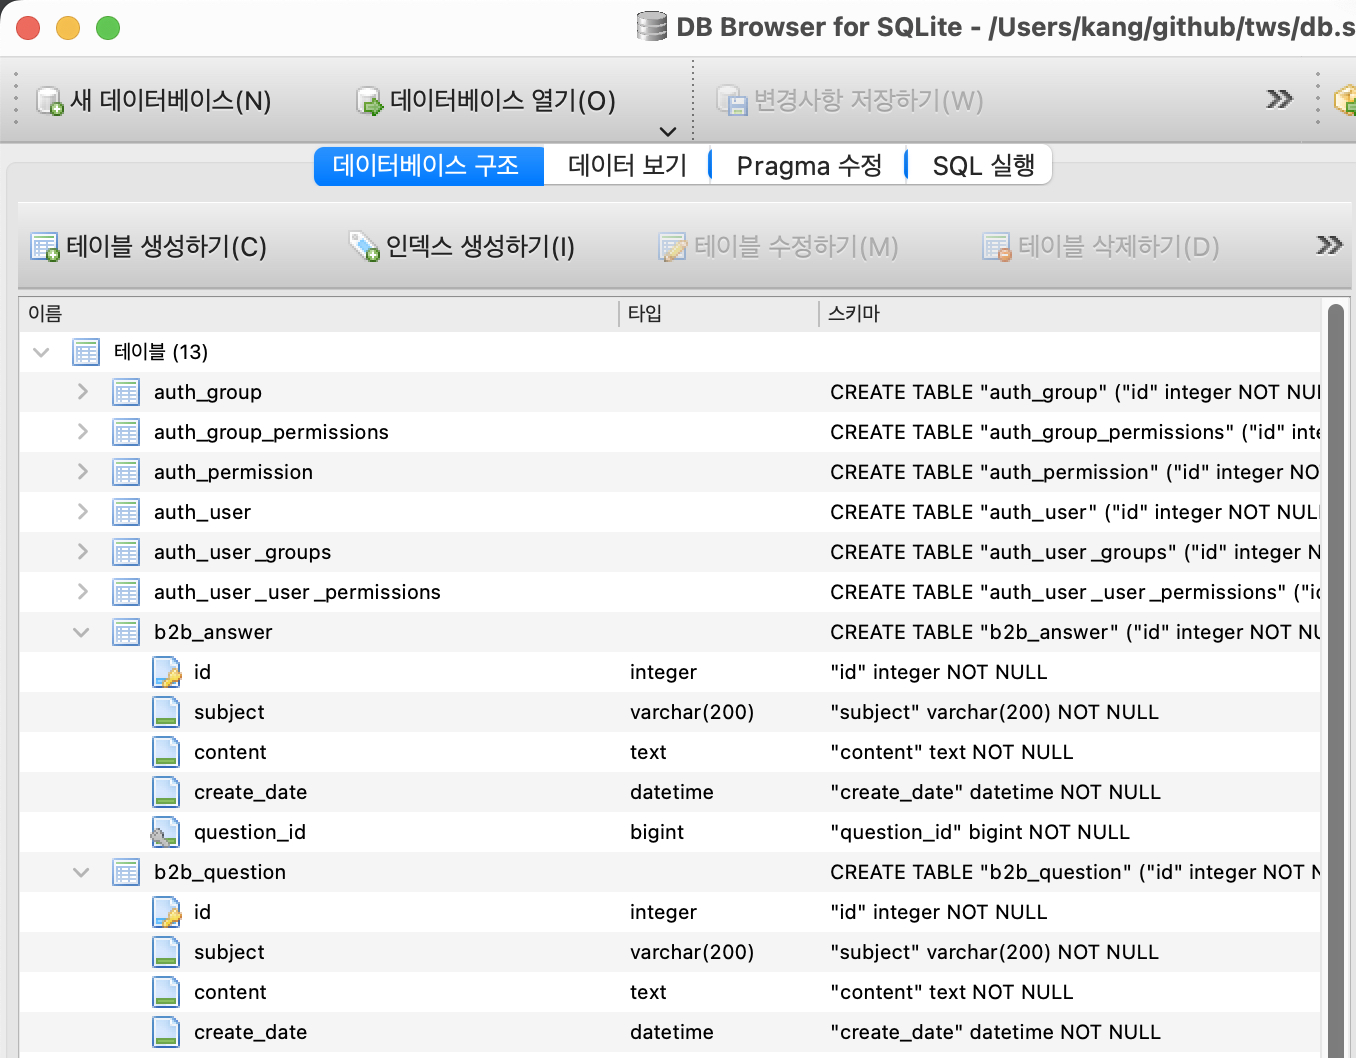Select the b2b_question content field name
This screenshot has height=1058, width=1356.
pyautogui.click(x=230, y=992)
